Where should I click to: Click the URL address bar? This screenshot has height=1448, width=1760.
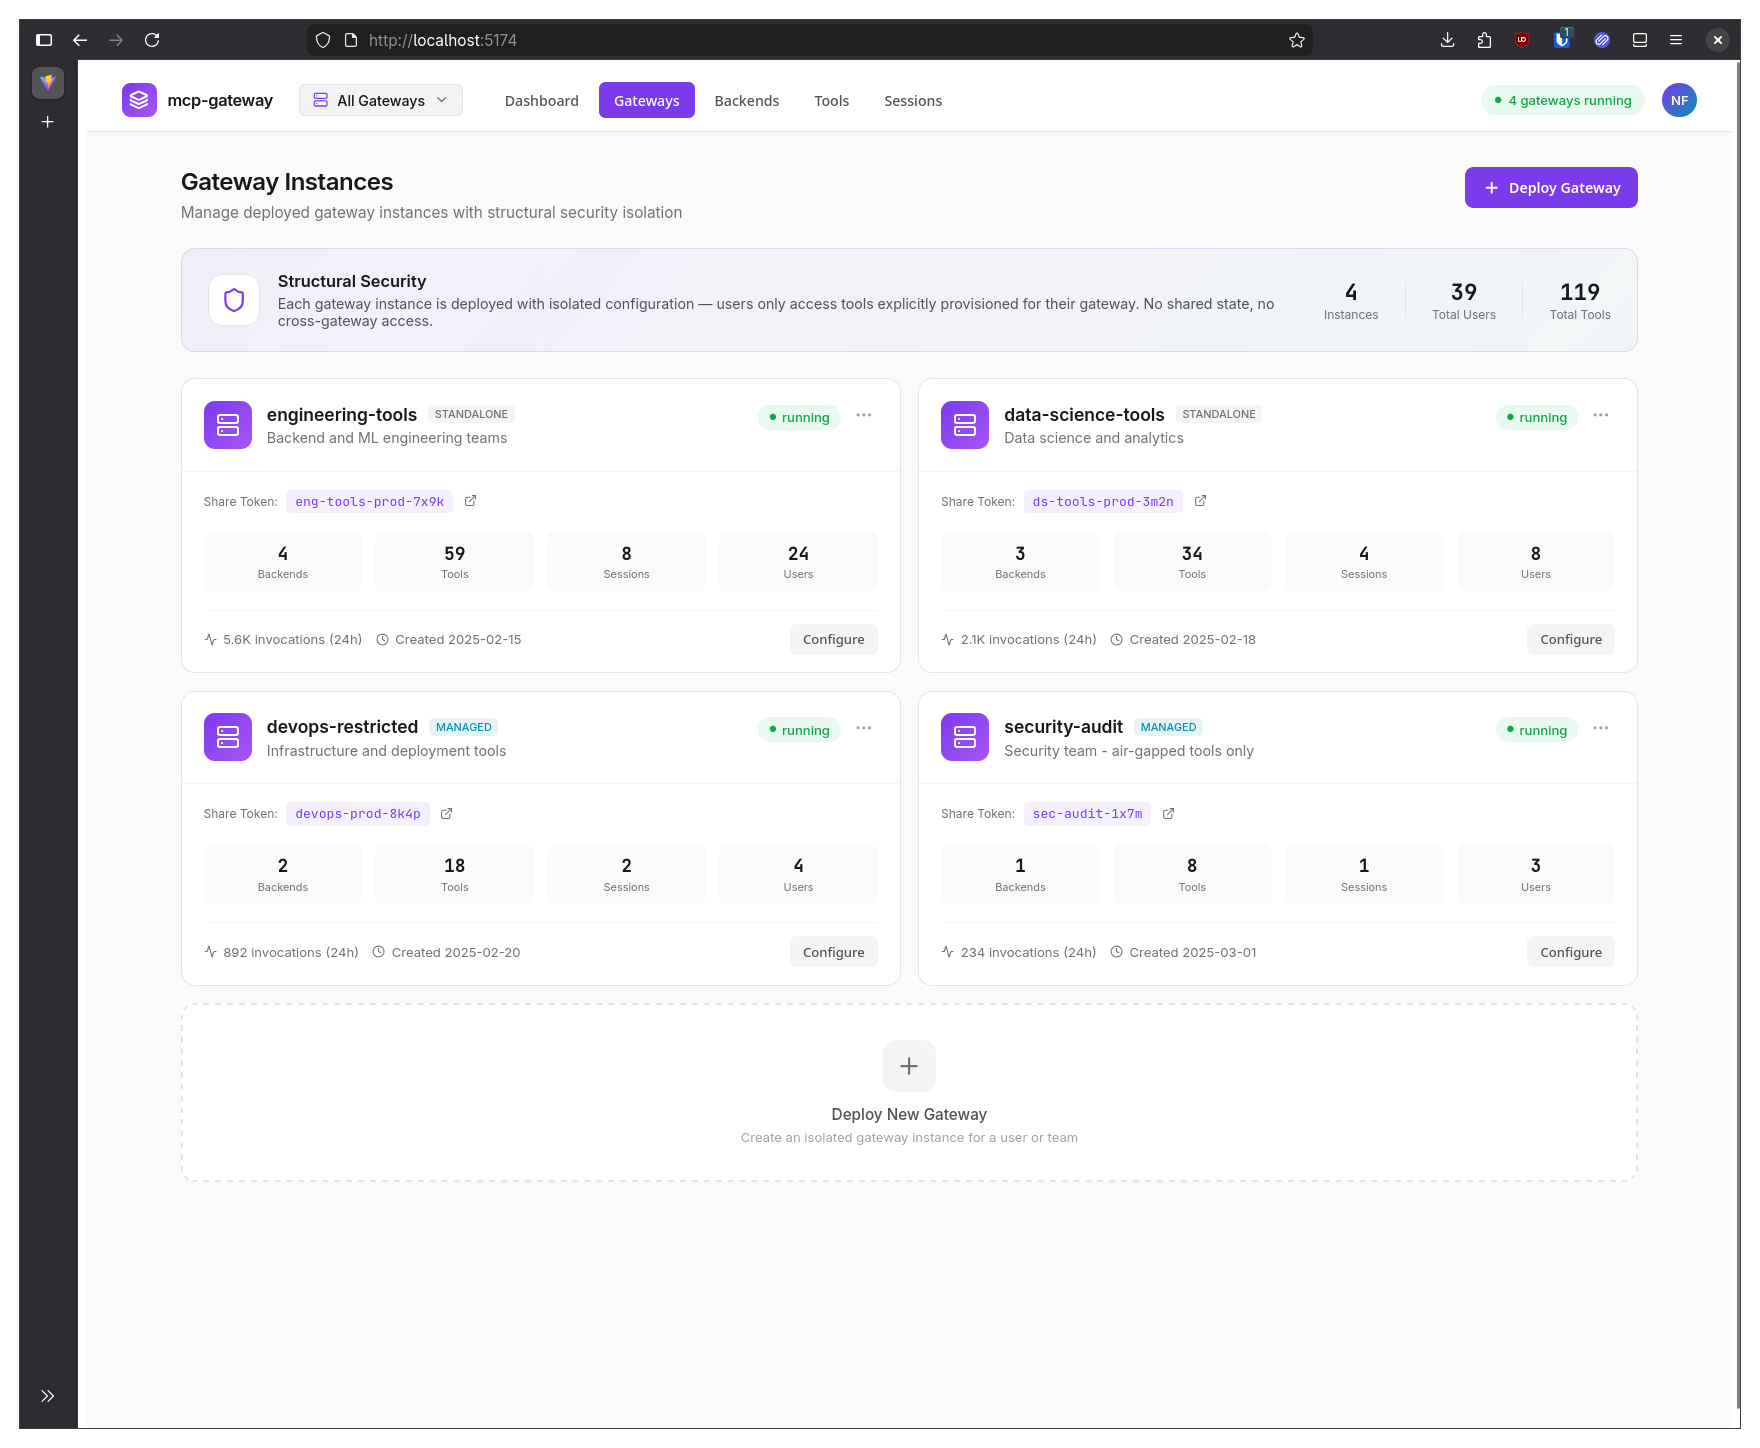pos(810,40)
